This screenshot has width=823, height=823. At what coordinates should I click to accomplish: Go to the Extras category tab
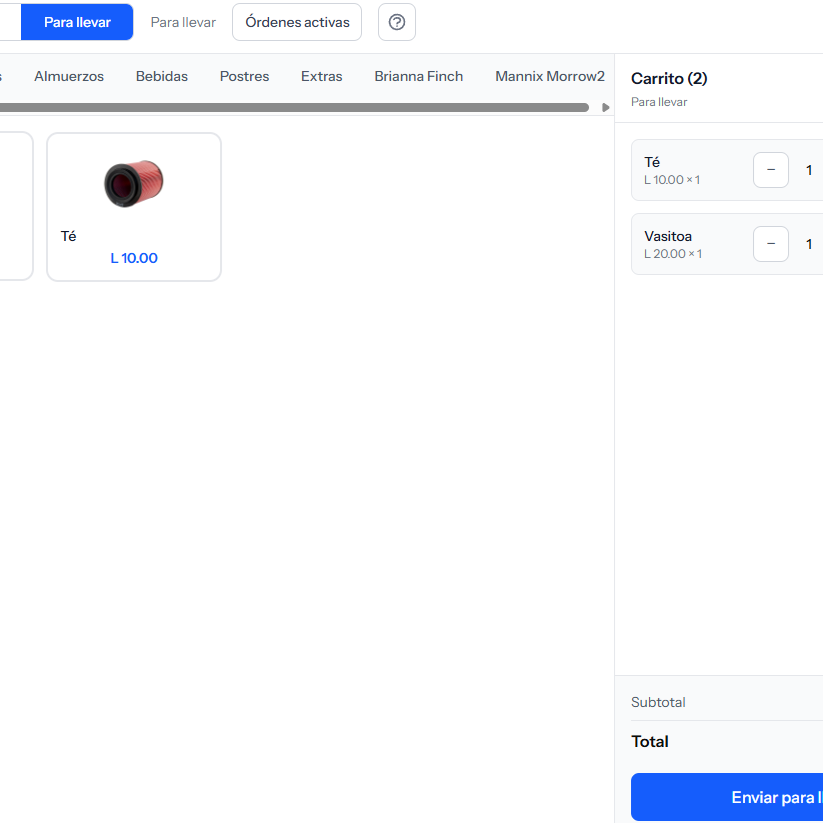click(321, 76)
